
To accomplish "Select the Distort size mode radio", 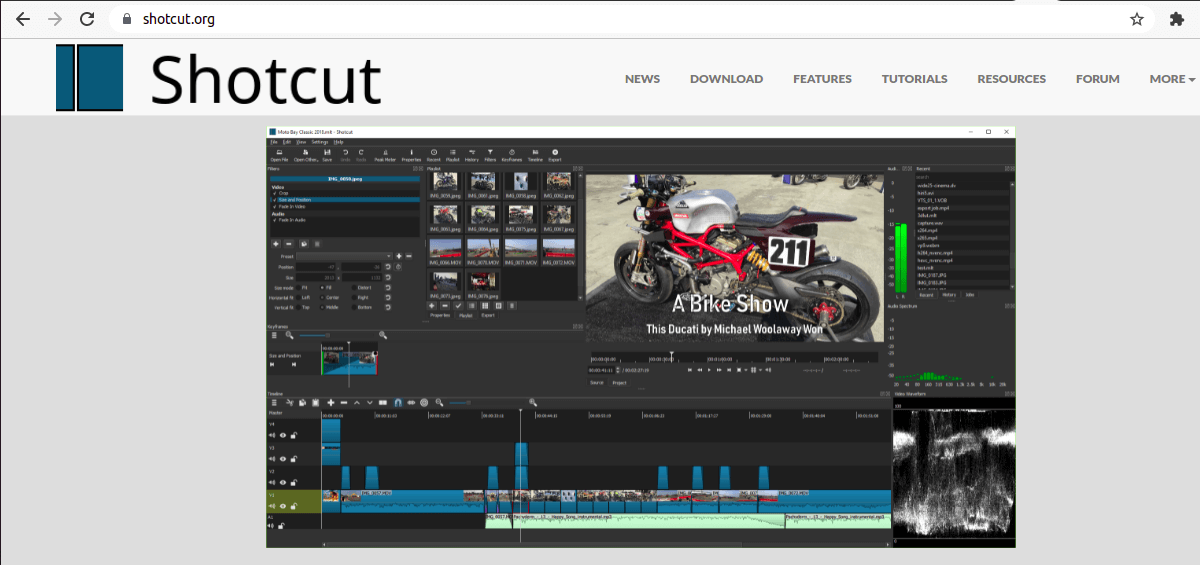I will pos(354,288).
